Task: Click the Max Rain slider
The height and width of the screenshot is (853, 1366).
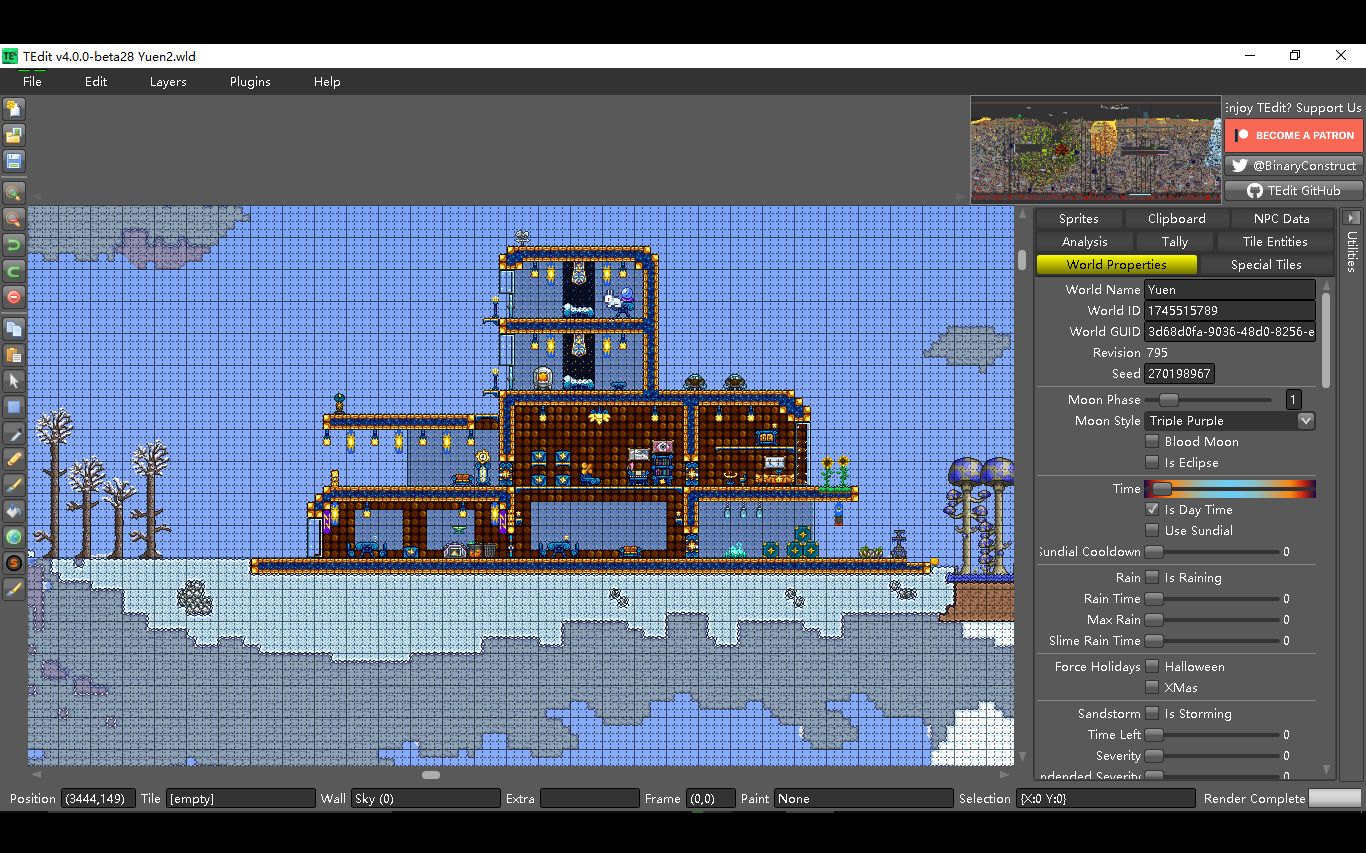Action: point(1213,619)
